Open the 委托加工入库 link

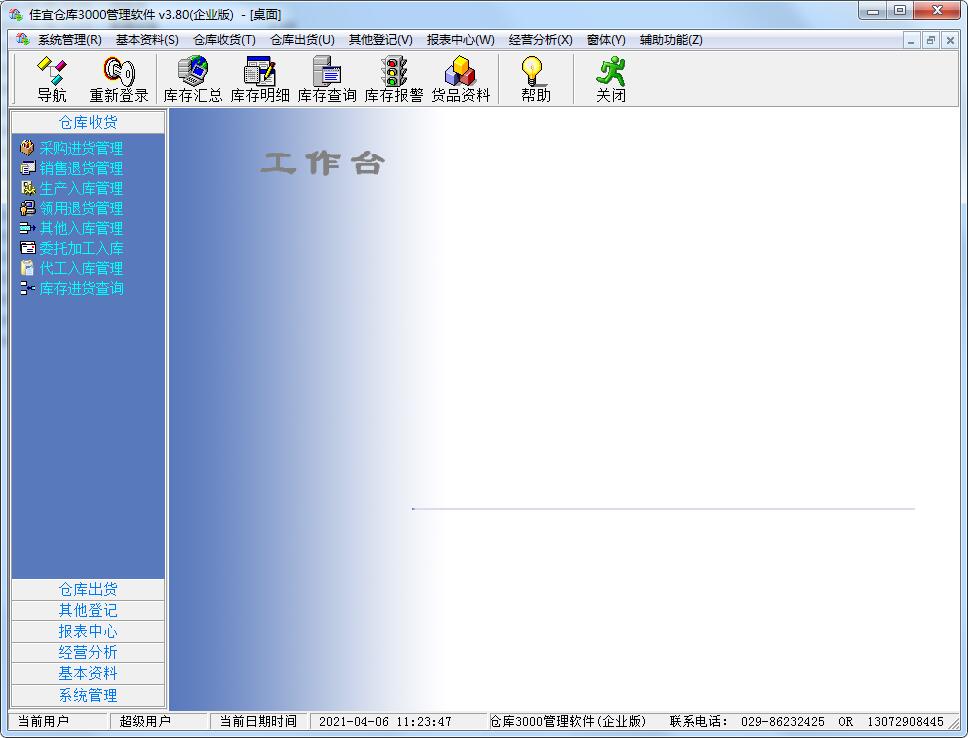click(x=81, y=248)
